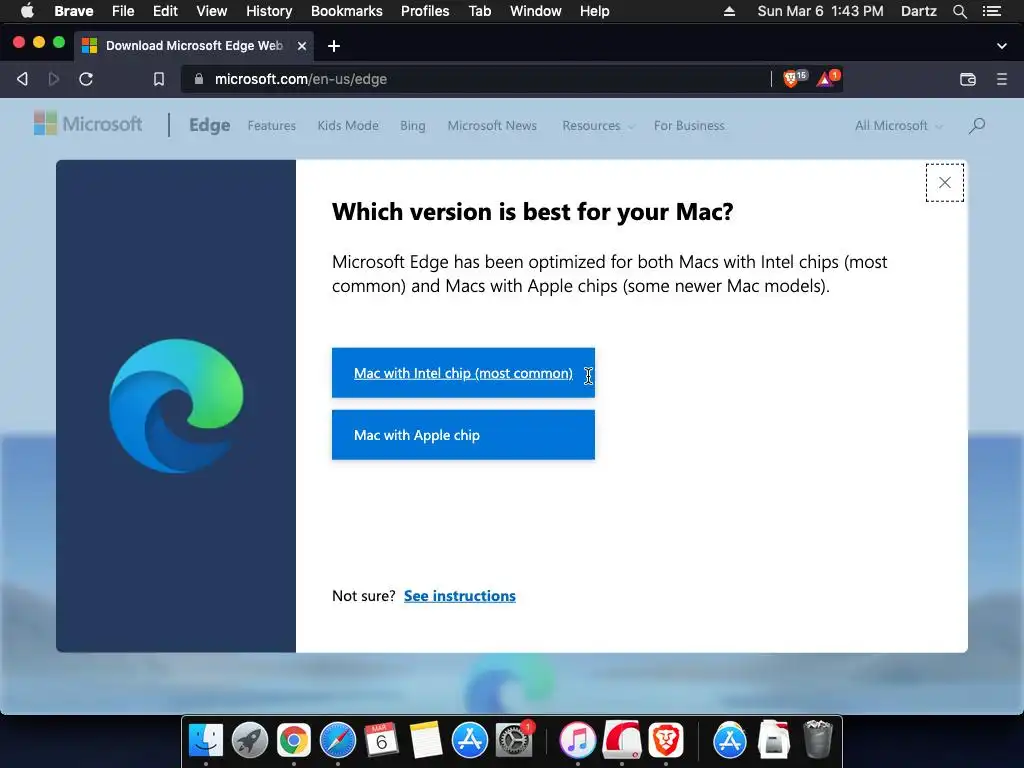Open the Microsoft News nav link
This screenshot has width=1024, height=768.
point(492,125)
